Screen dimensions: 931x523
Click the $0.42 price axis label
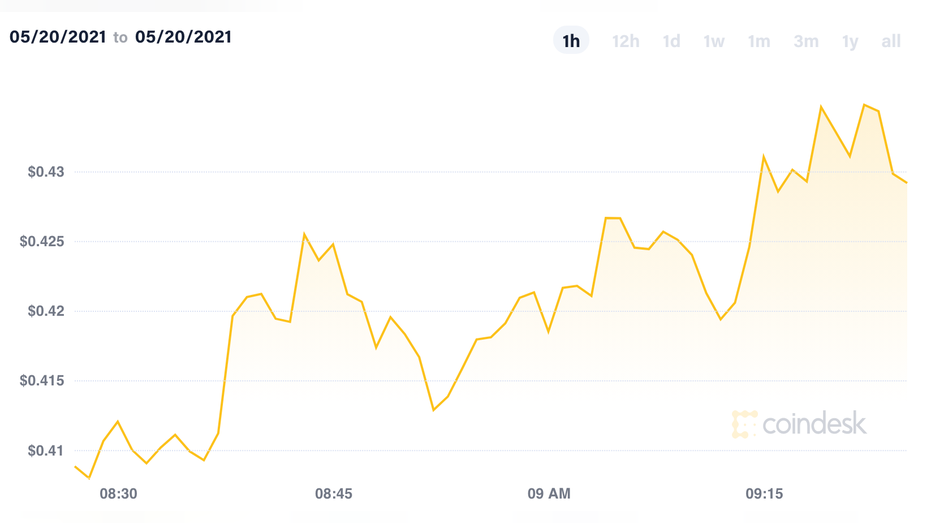(46, 311)
